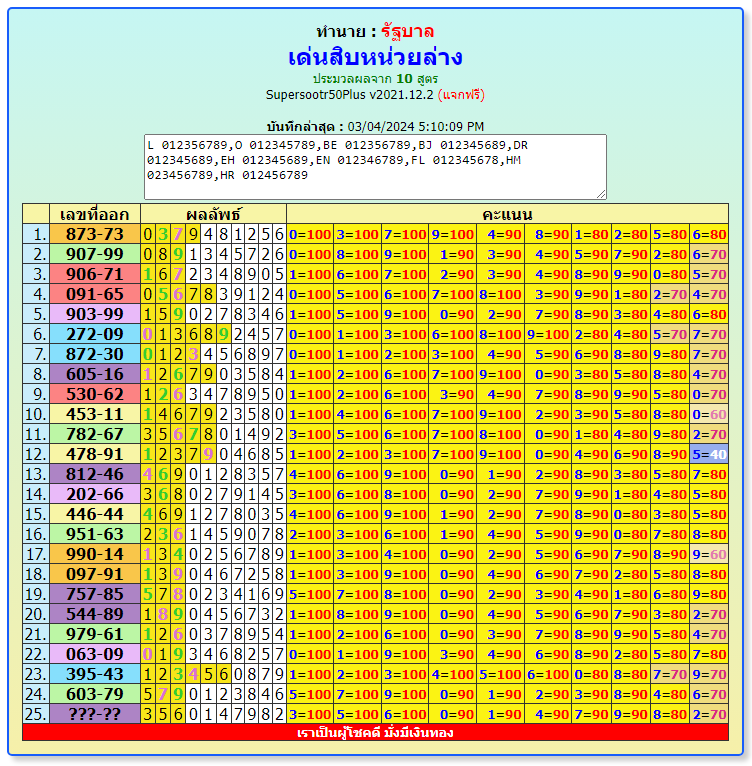The height and width of the screenshot is (766, 752).
Task: Click the 'เด่นสิบหน่วยล่าง' blue title
Action: point(375,57)
